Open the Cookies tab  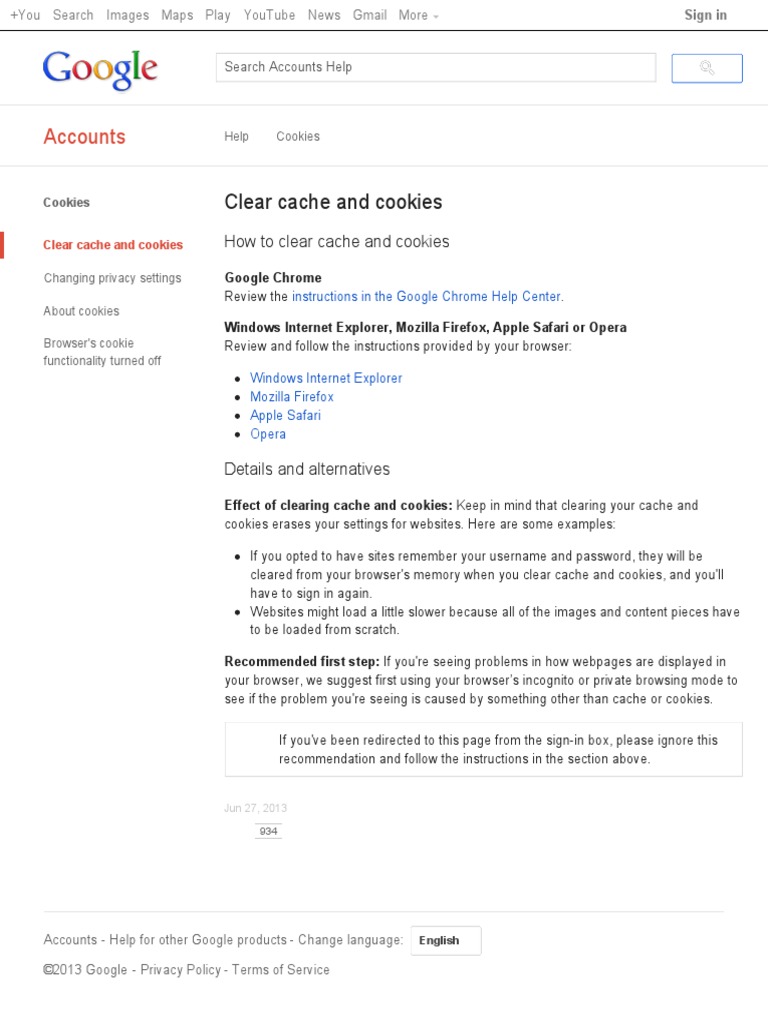point(298,136)
